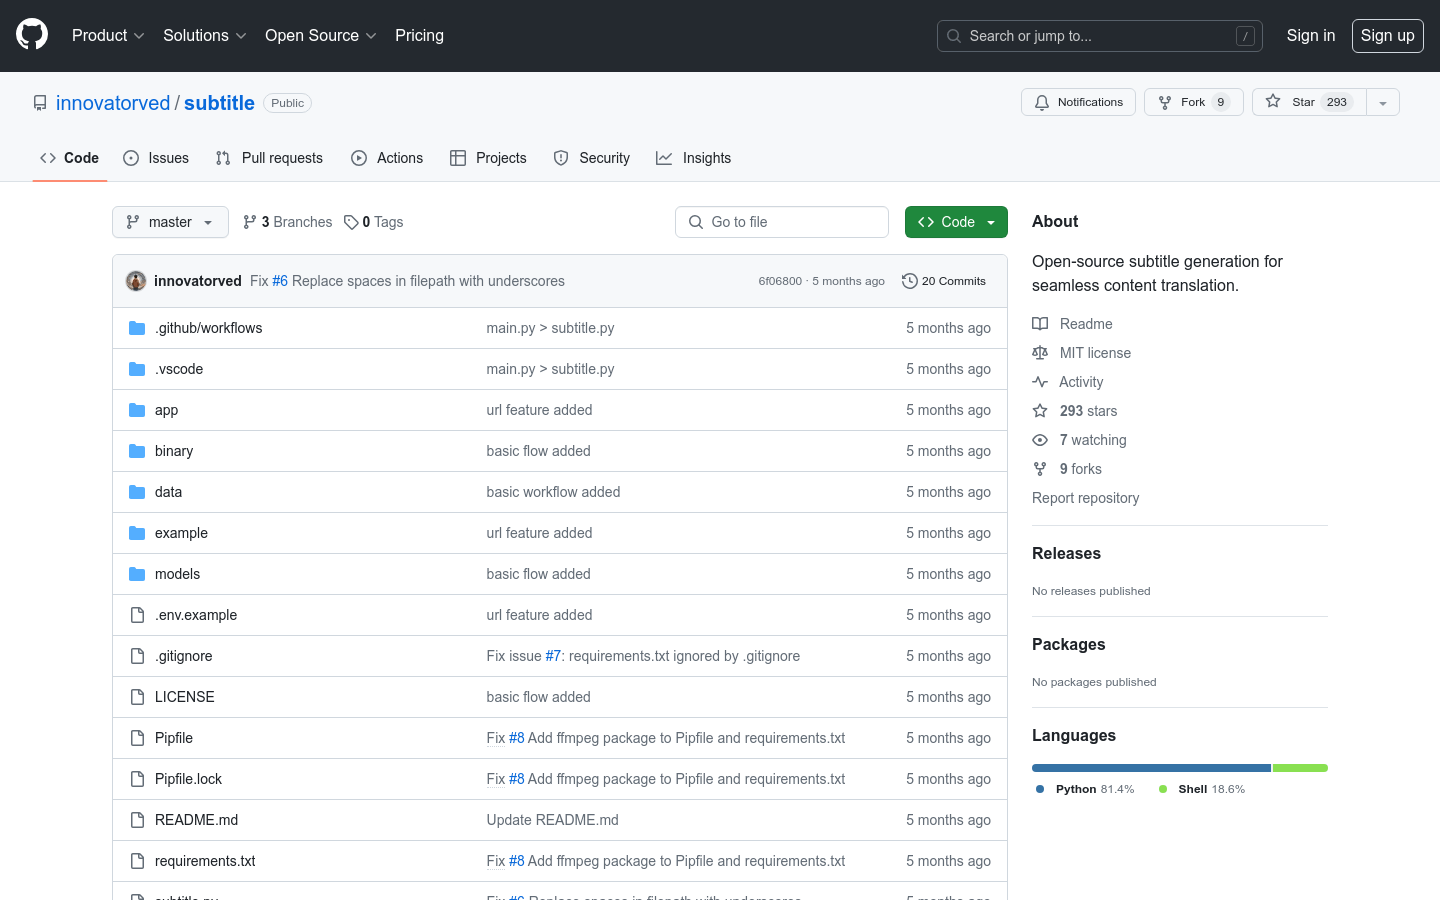Viewport: 1440px width, 900px height.
Task: Click the example folder icon
Action: [137, 533]
